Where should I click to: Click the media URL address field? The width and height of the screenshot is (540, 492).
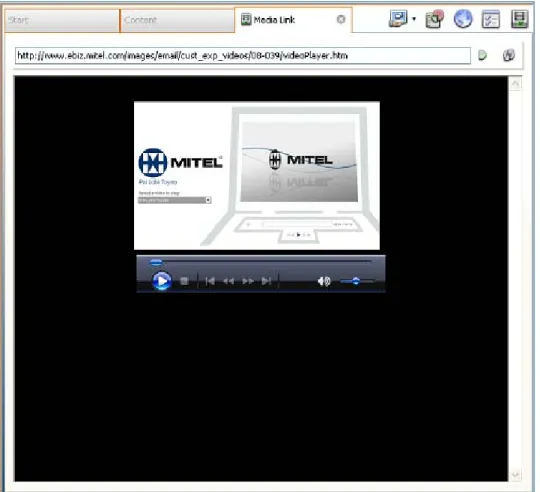pos(243,56)
